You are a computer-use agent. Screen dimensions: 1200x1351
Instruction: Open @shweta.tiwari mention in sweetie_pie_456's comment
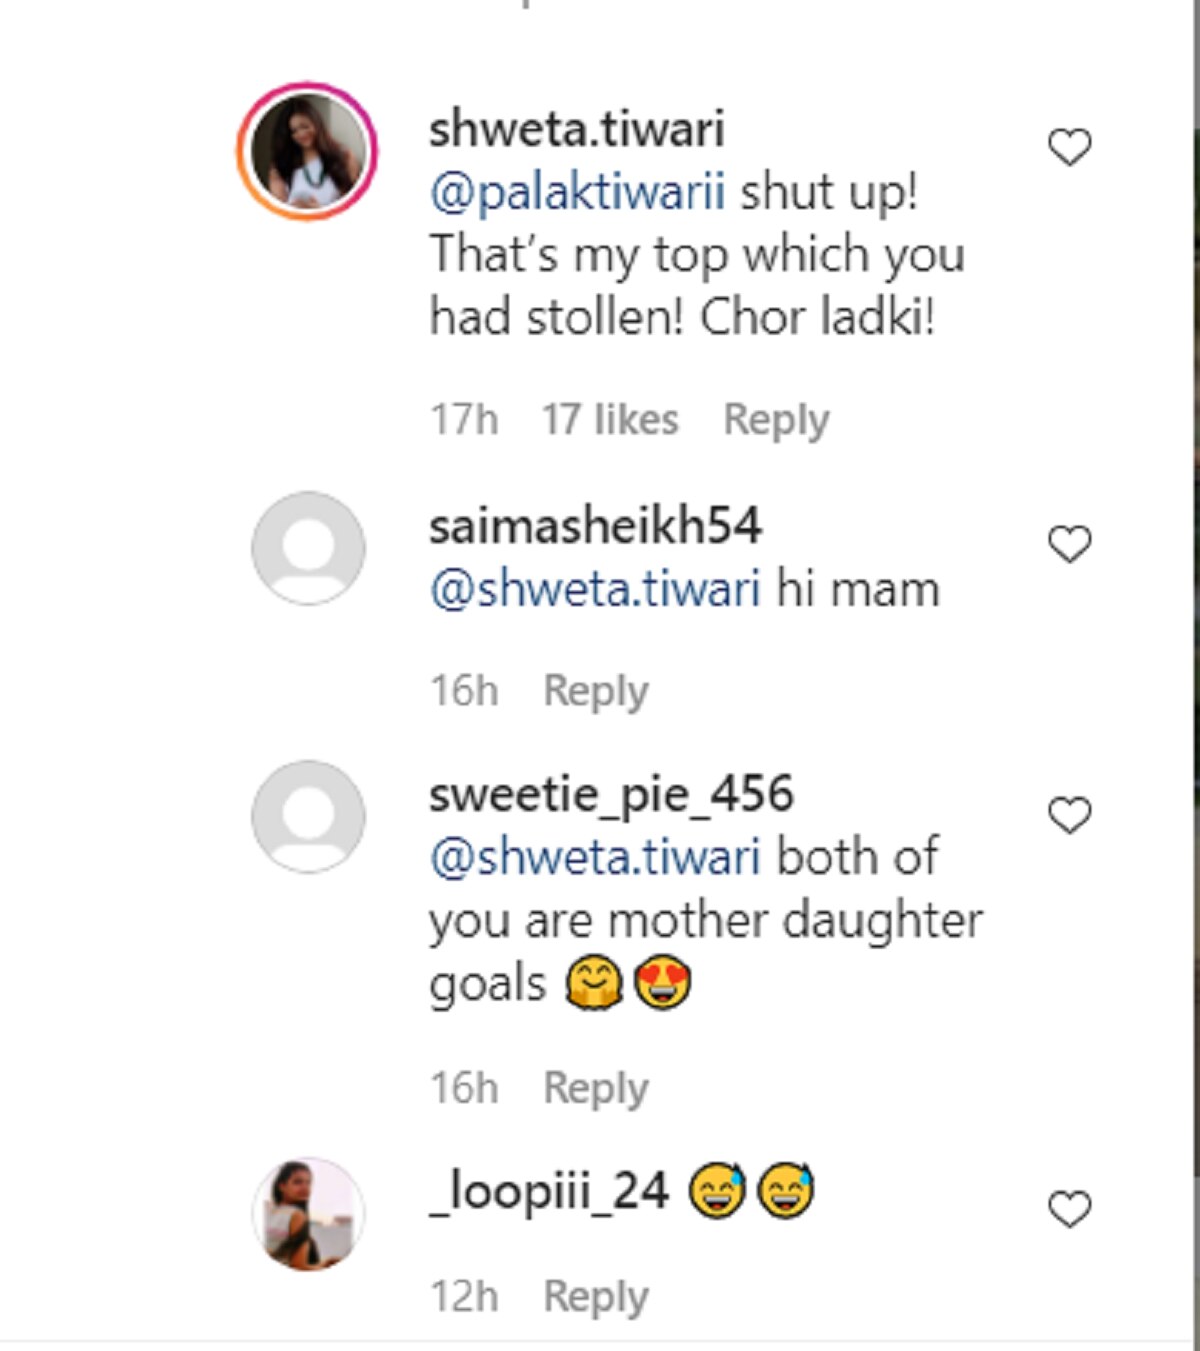595,858
